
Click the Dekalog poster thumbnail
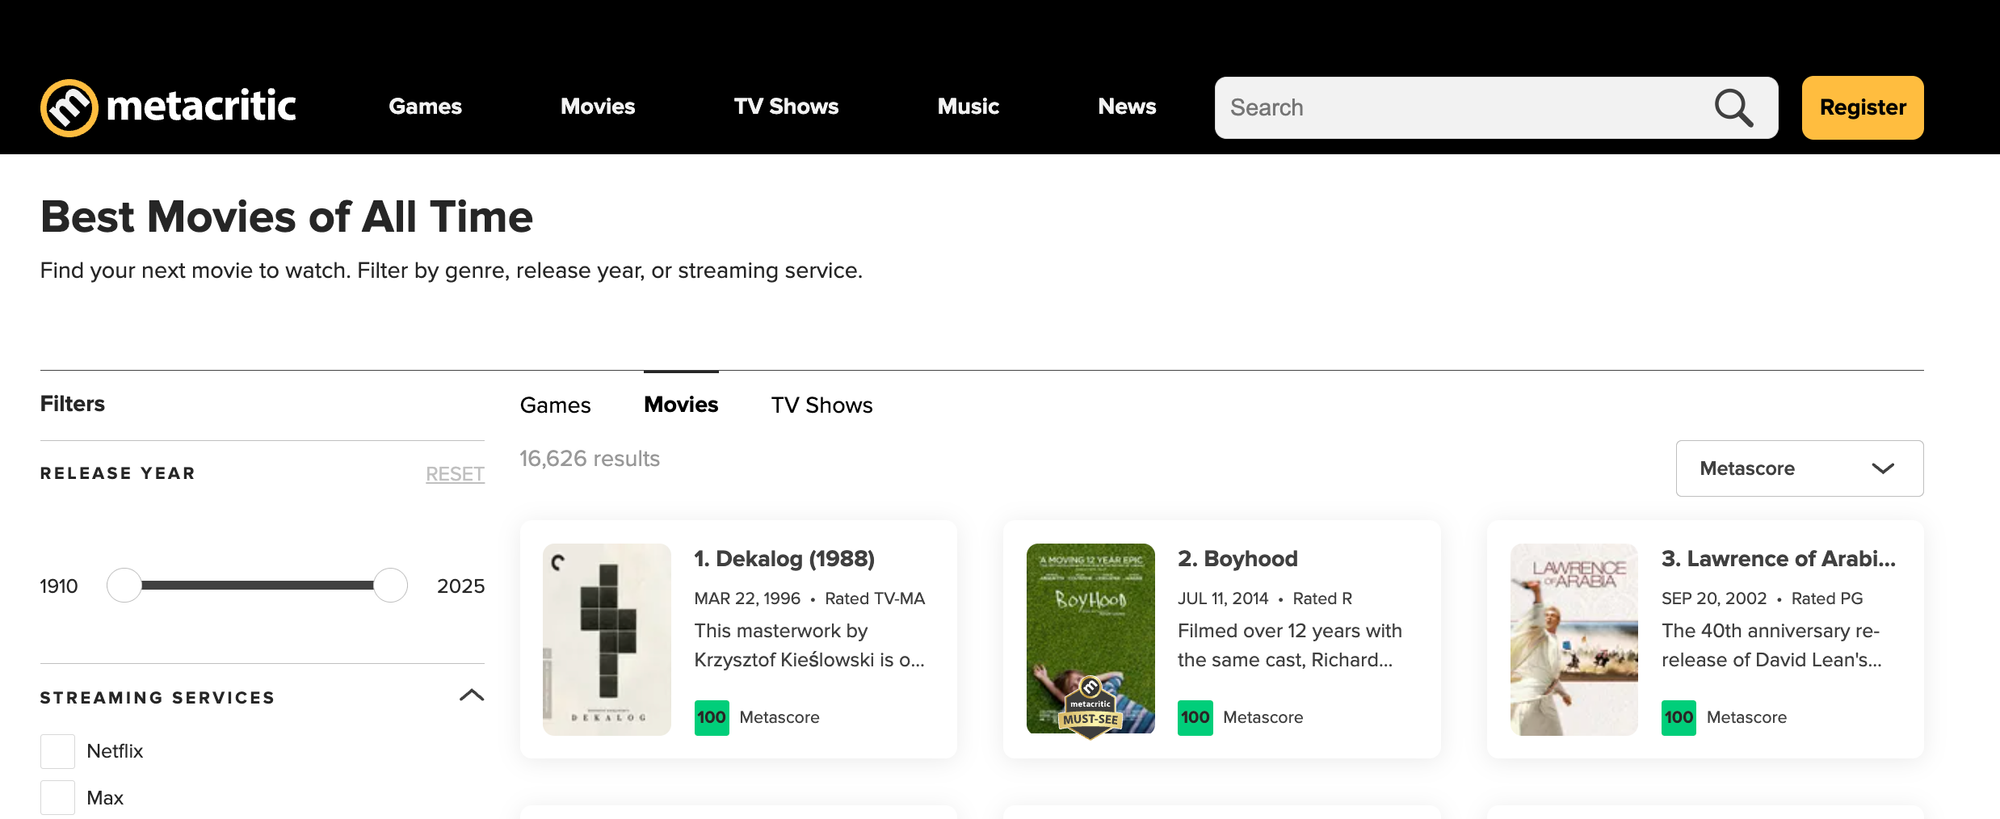point(606,640)
